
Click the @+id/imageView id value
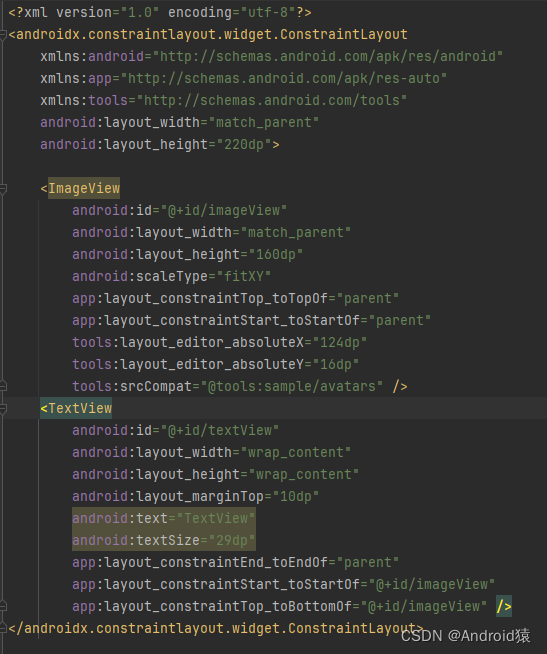(x=224, y=211)
